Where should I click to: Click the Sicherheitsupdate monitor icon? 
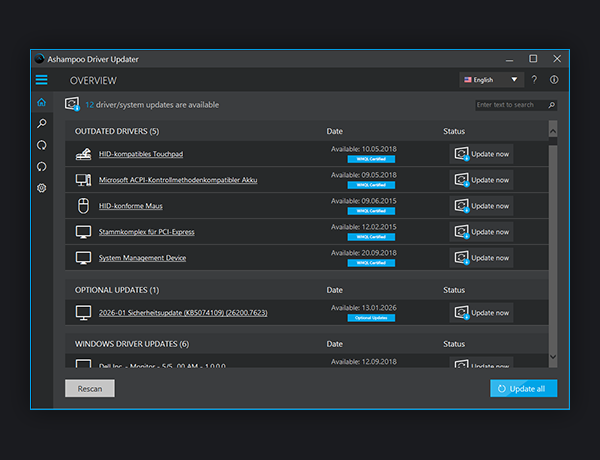point(83,313)
